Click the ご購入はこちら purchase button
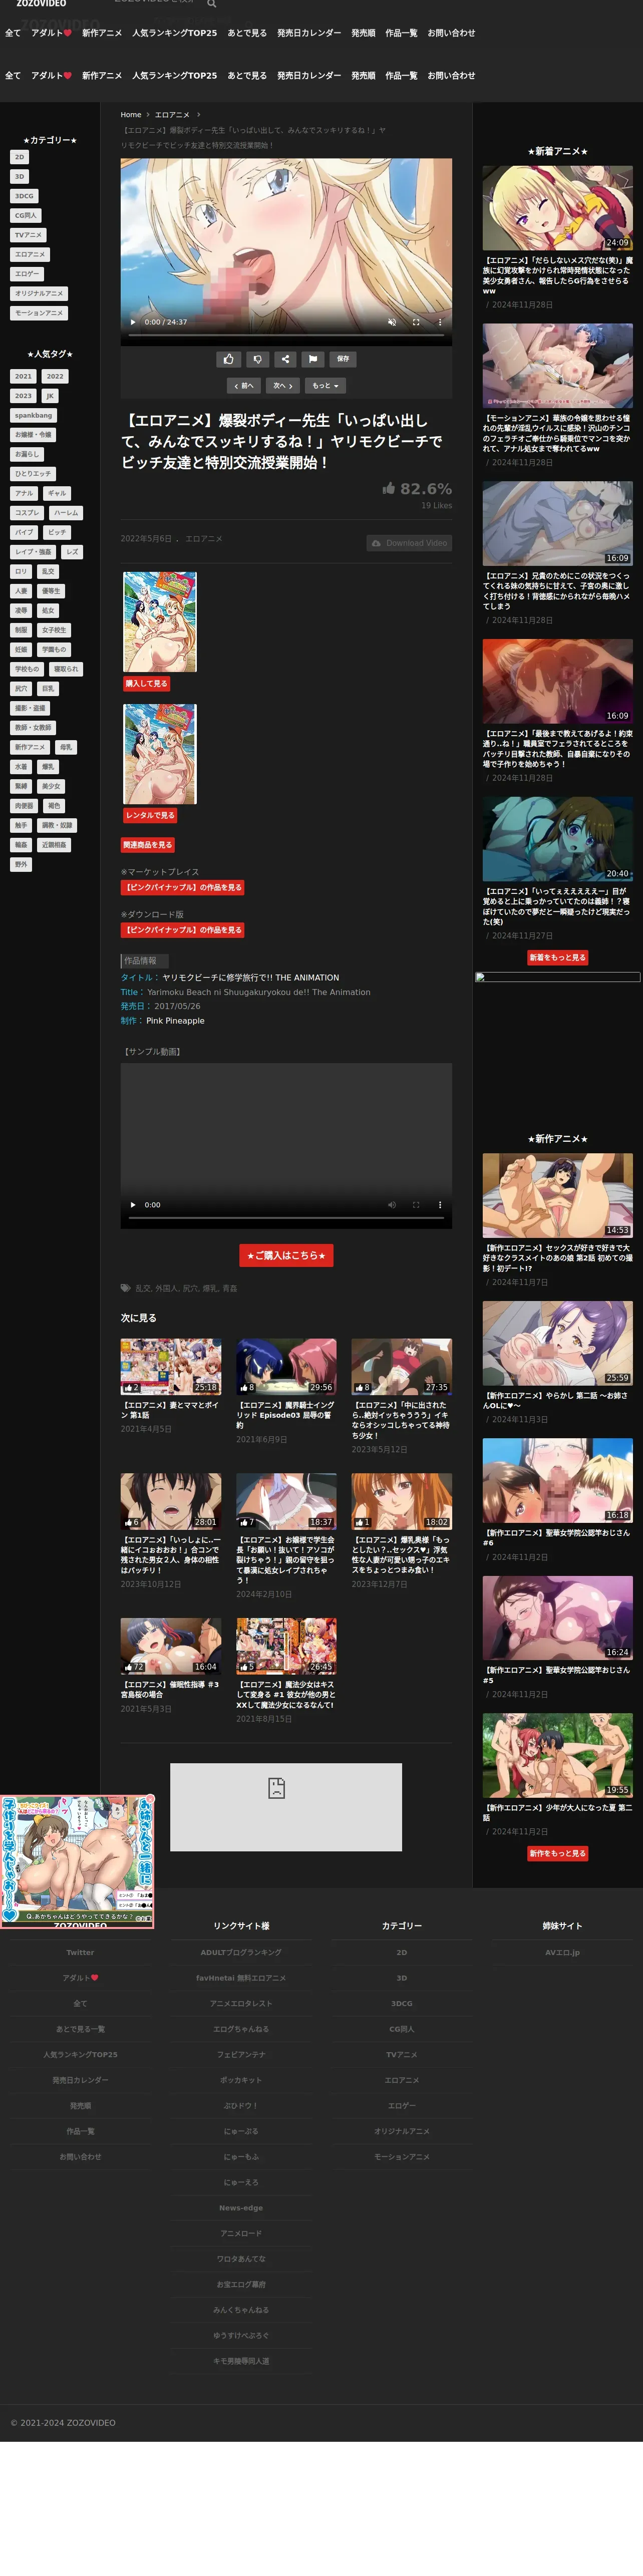 [286, 1256]
